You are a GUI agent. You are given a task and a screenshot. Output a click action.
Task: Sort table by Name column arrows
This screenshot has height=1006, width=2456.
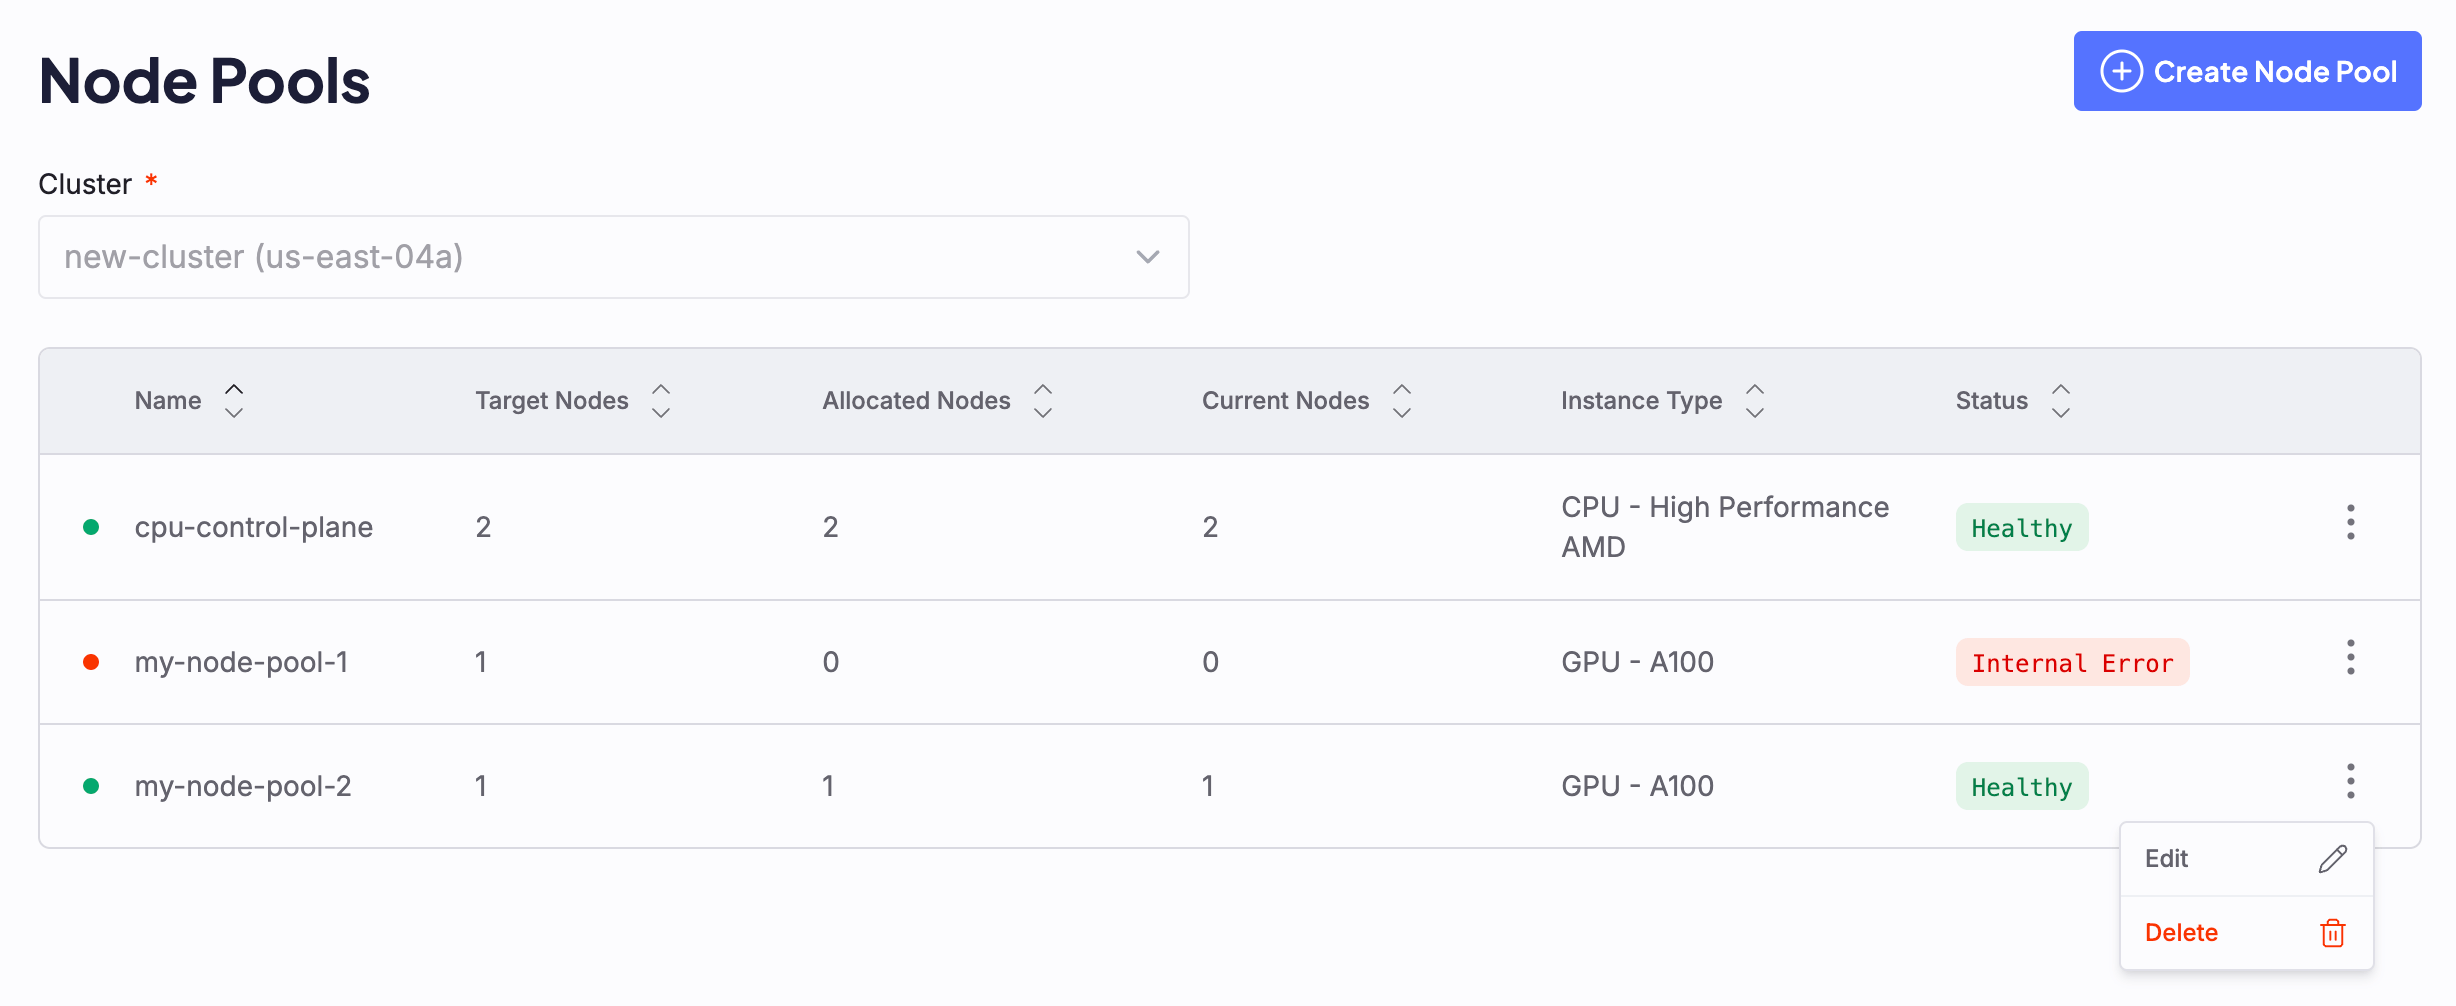[x=234, y=401]
